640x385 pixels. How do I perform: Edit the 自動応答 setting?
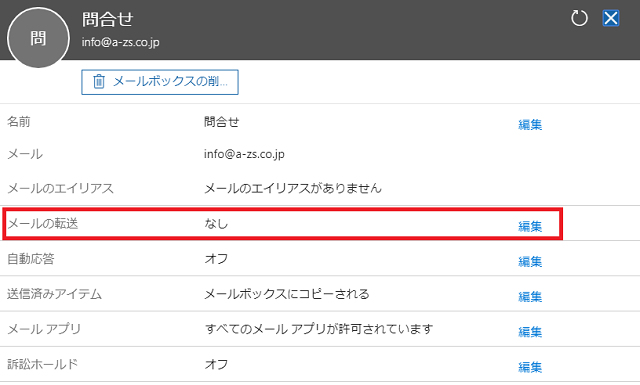click(x=530, y=261)
